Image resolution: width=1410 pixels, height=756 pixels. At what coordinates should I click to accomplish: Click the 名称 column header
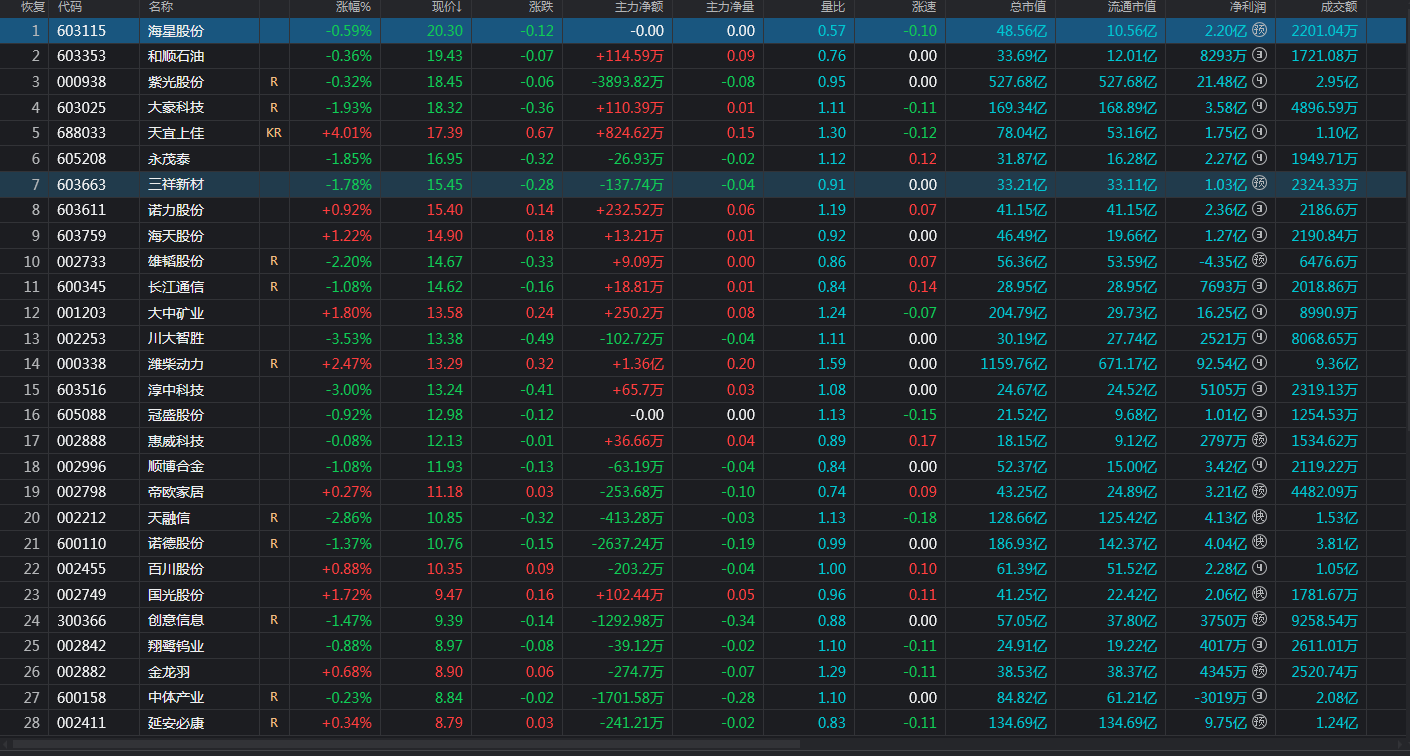click(x=160, y=7)
